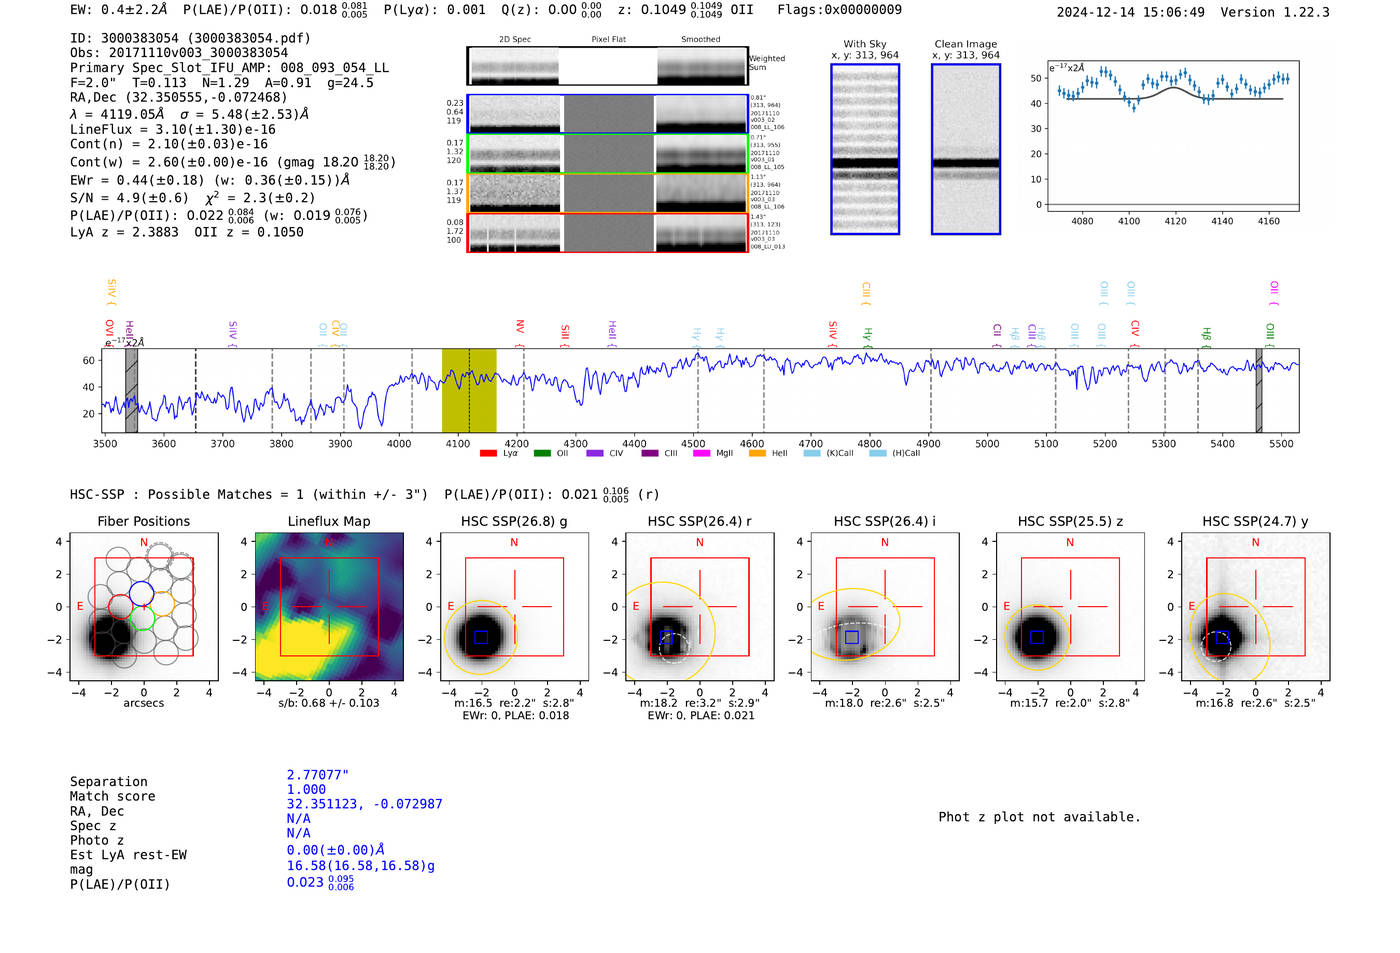
Task: Click the green Hγ line label
Action: coord(868,337)
